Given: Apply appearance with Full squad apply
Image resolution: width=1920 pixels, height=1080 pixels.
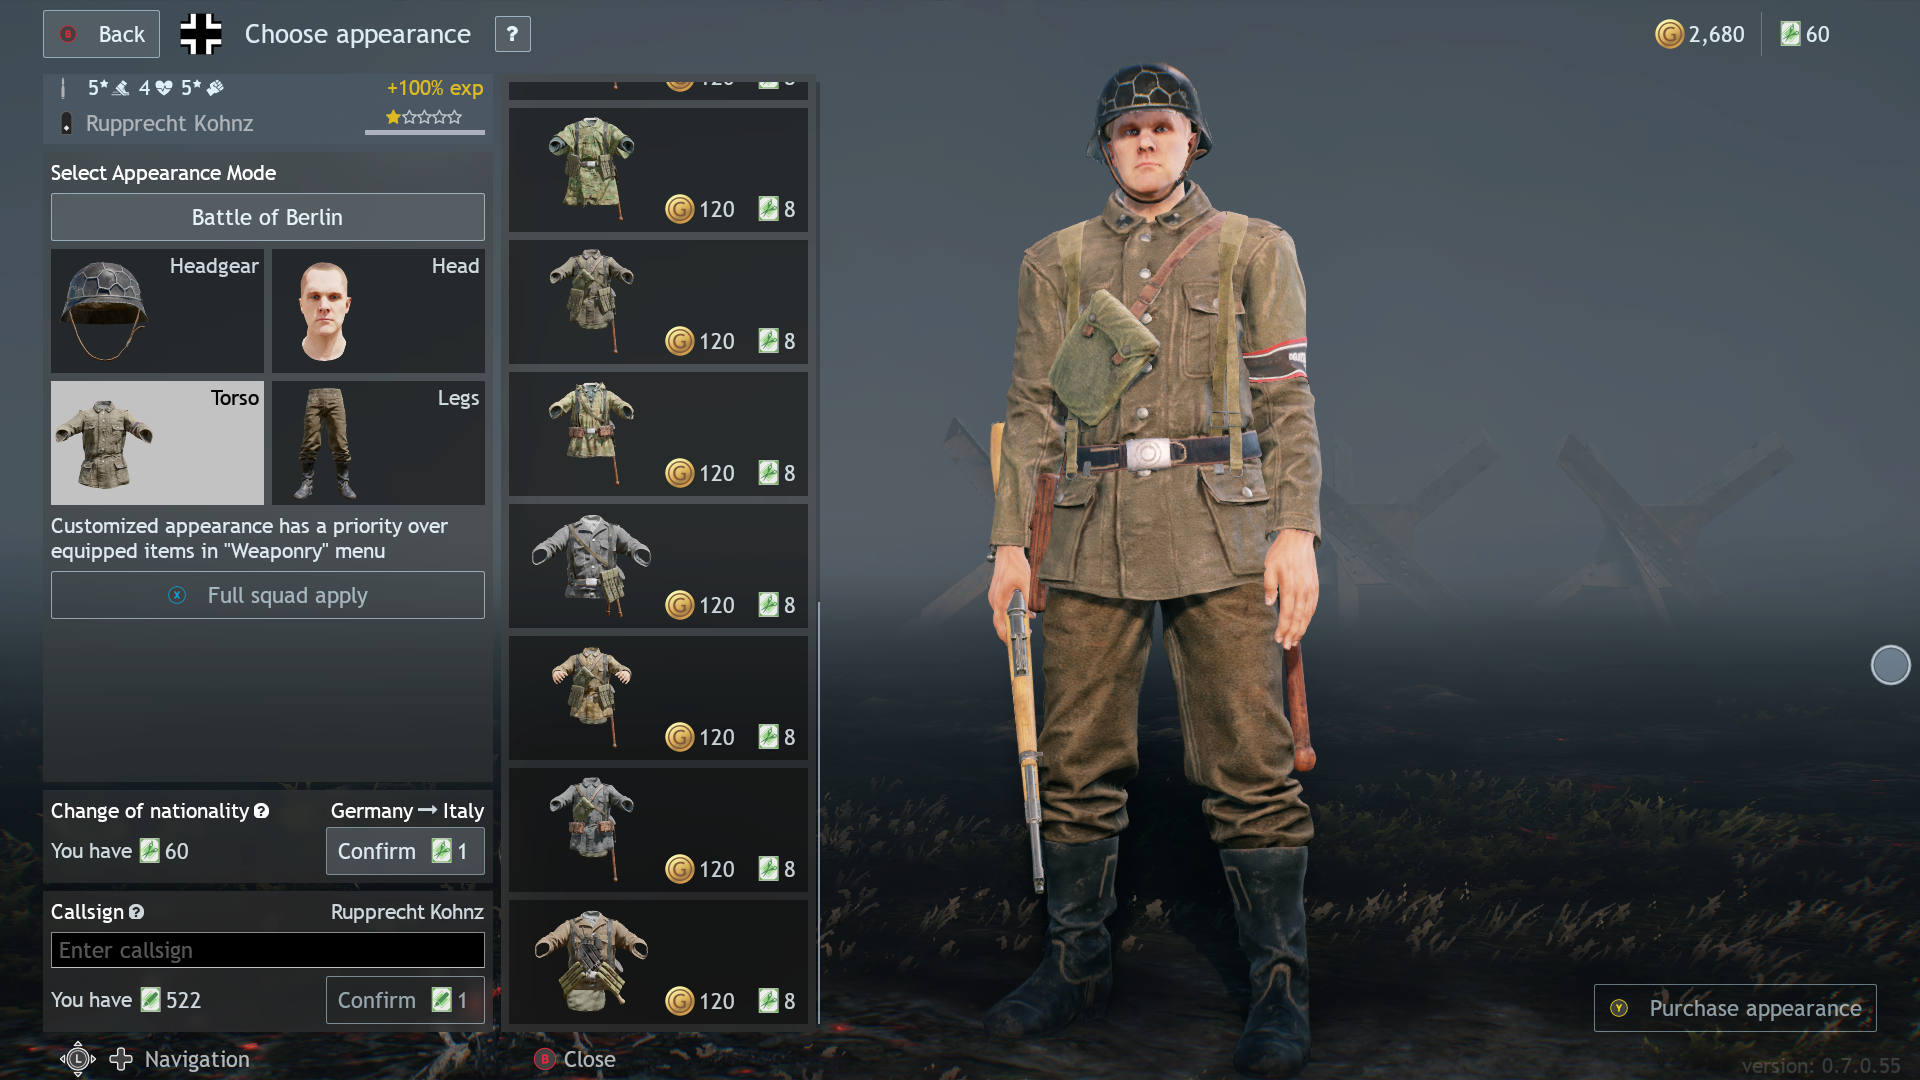Looking at the screenshot, I should click(267, 595).
